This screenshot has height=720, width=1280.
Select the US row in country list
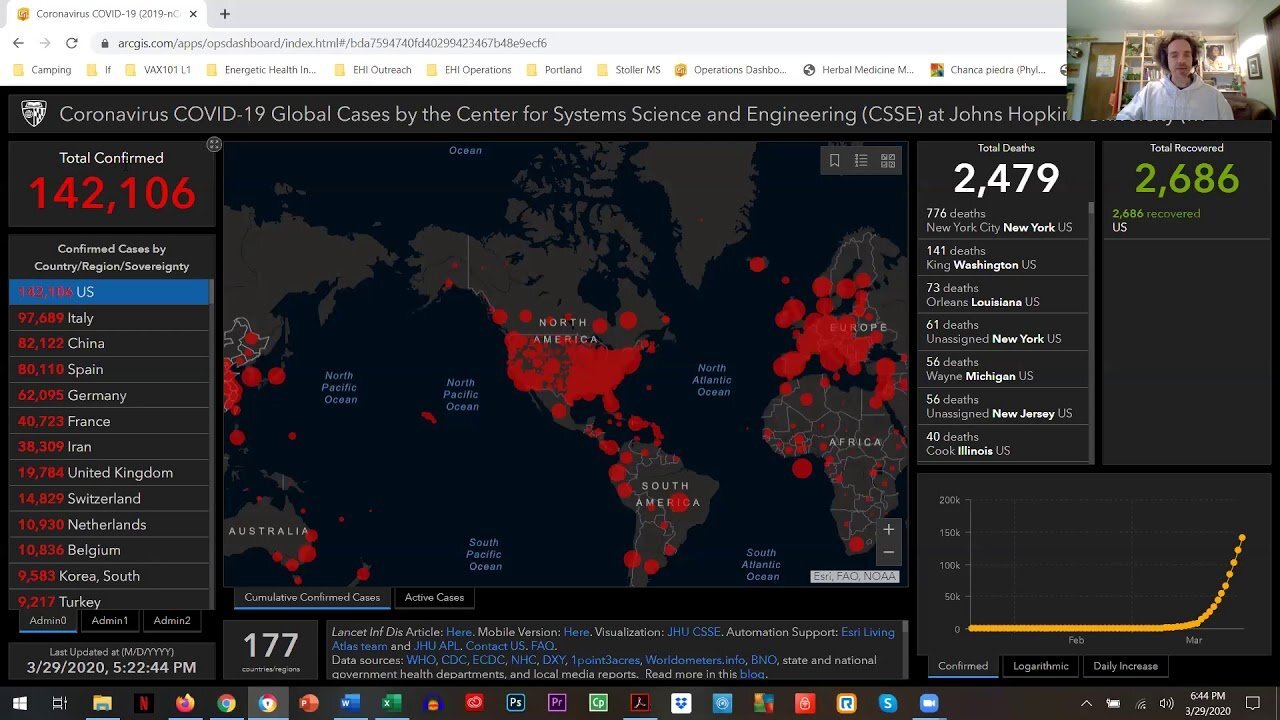pyautogui.click(x=110, y=292)
